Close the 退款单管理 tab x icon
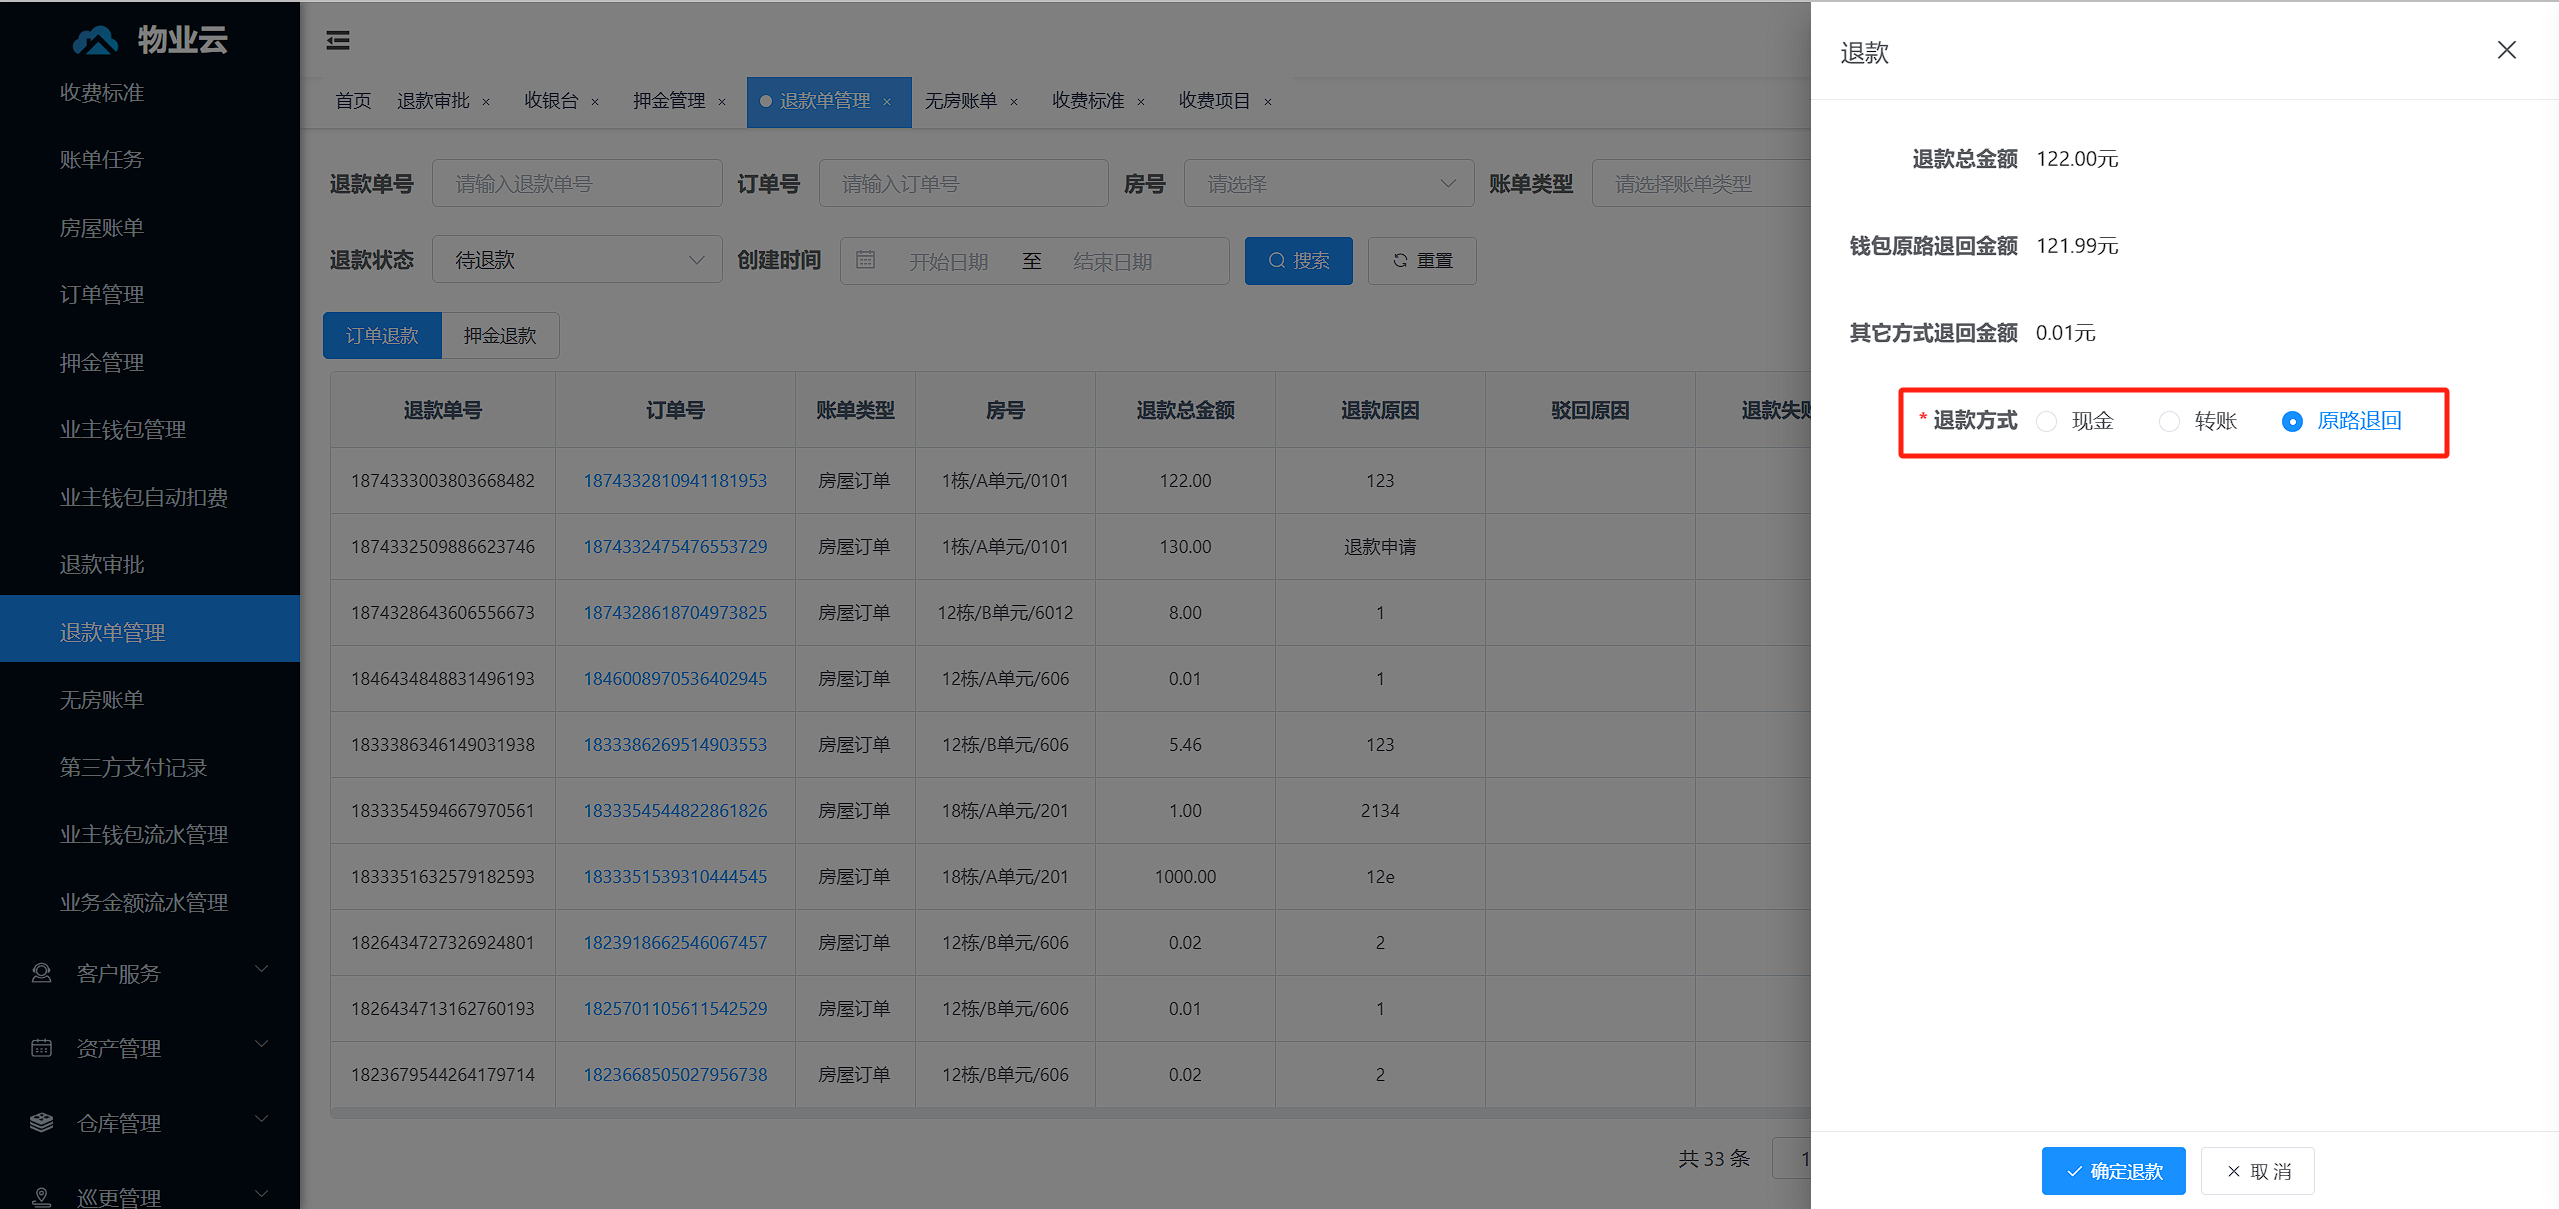The width and height of the screenshot is (2559, 1209). pyautogui.click(x=887, y=102)
